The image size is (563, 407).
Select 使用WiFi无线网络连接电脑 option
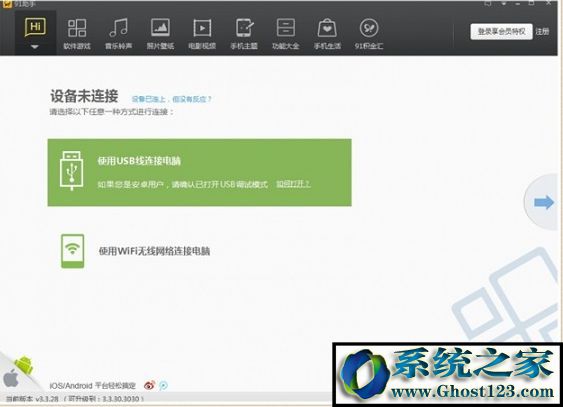click(x=154, y=251)
